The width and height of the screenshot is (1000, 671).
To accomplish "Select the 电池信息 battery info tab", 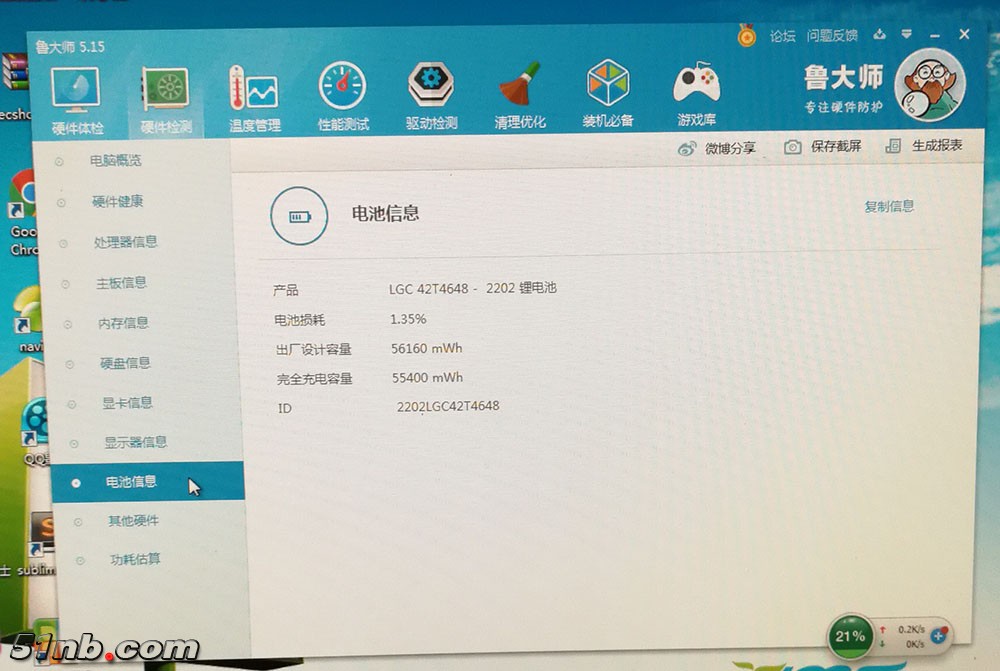I will [x=147, y=482].
